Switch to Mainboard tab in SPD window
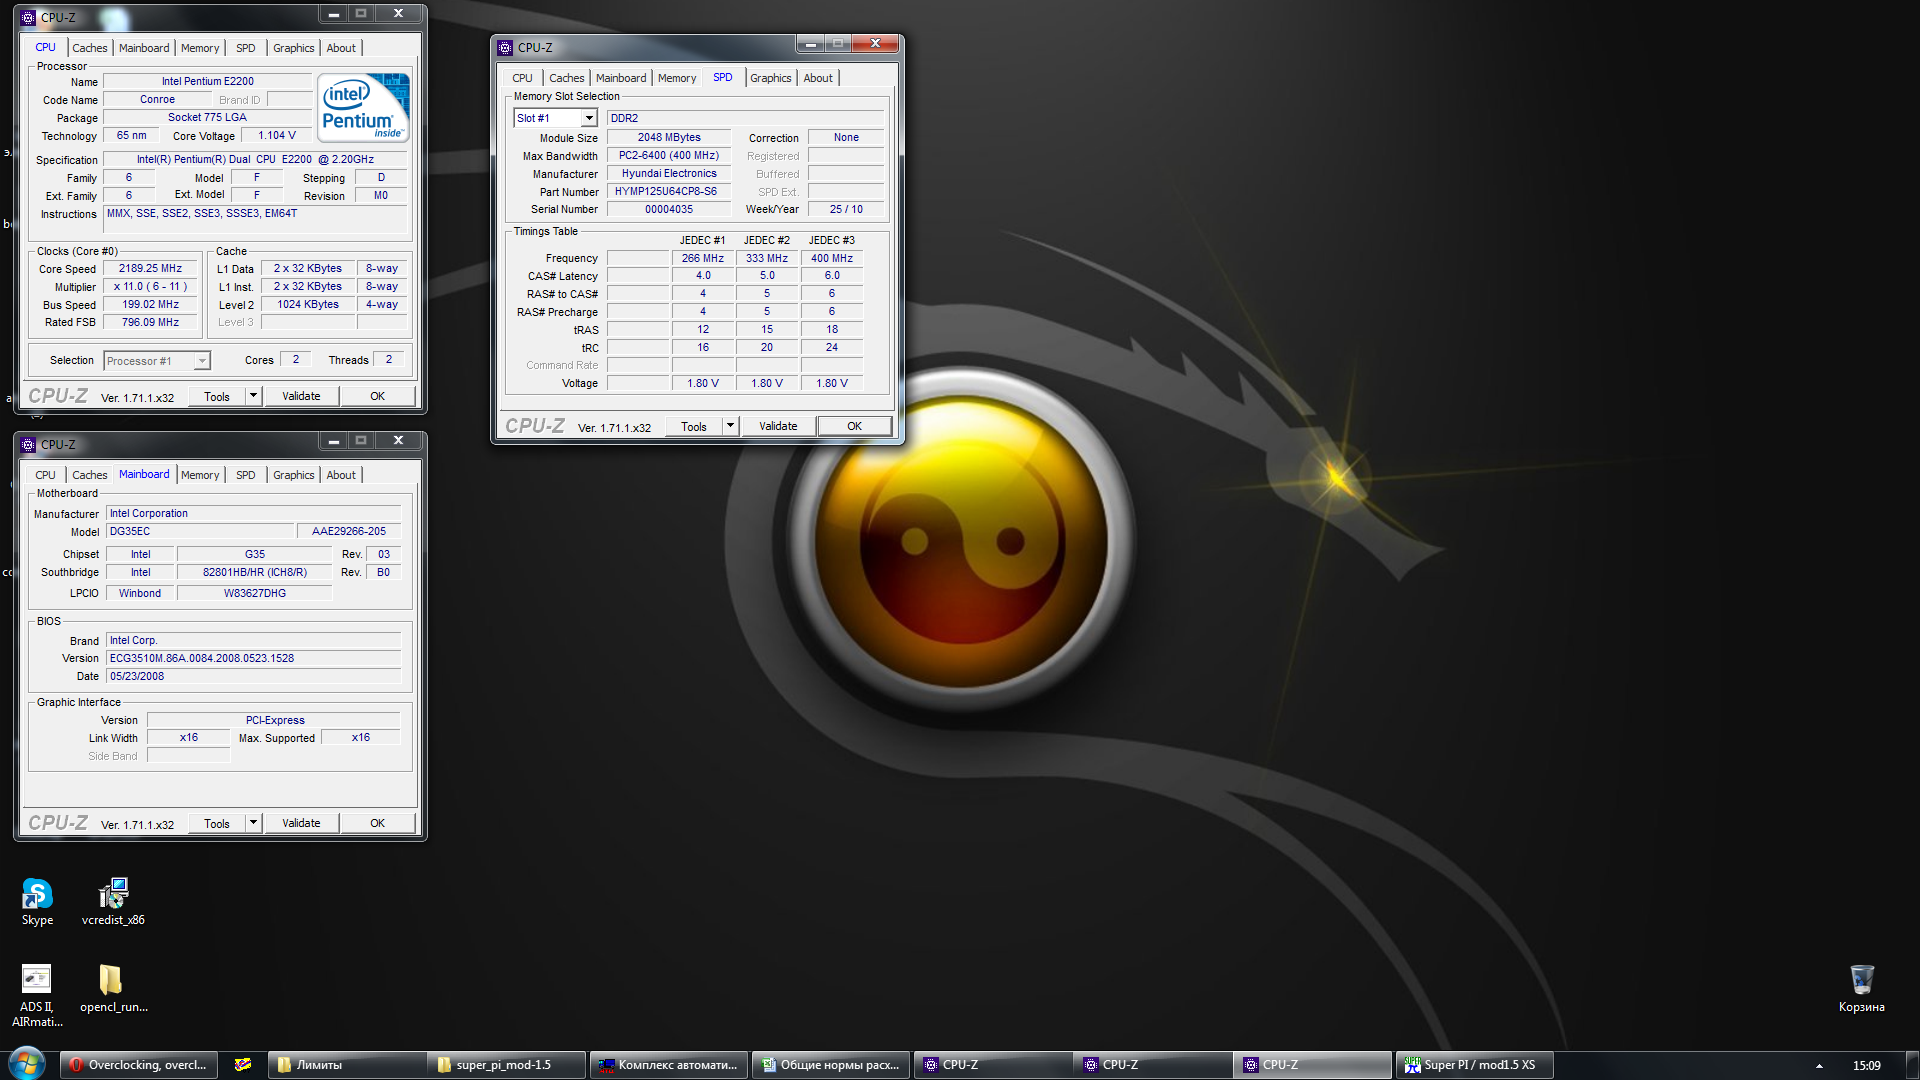Image resolution: width=1920 pixels, height=1080 pixels. pos(621,78)
